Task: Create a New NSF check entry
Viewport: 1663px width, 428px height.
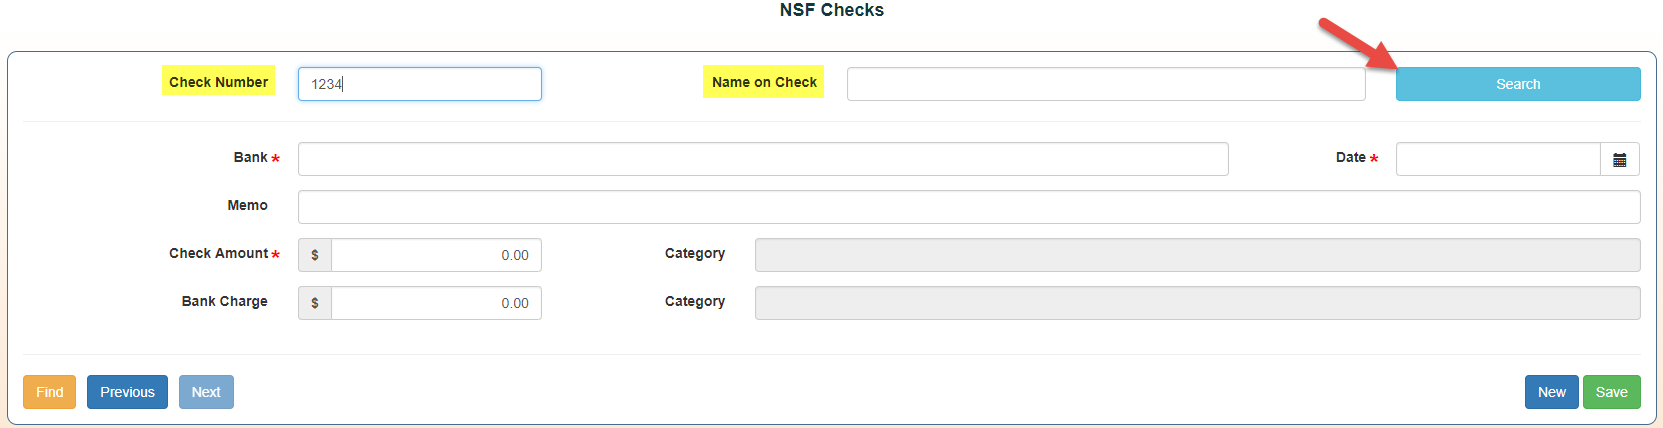Action: point(1551,392)
